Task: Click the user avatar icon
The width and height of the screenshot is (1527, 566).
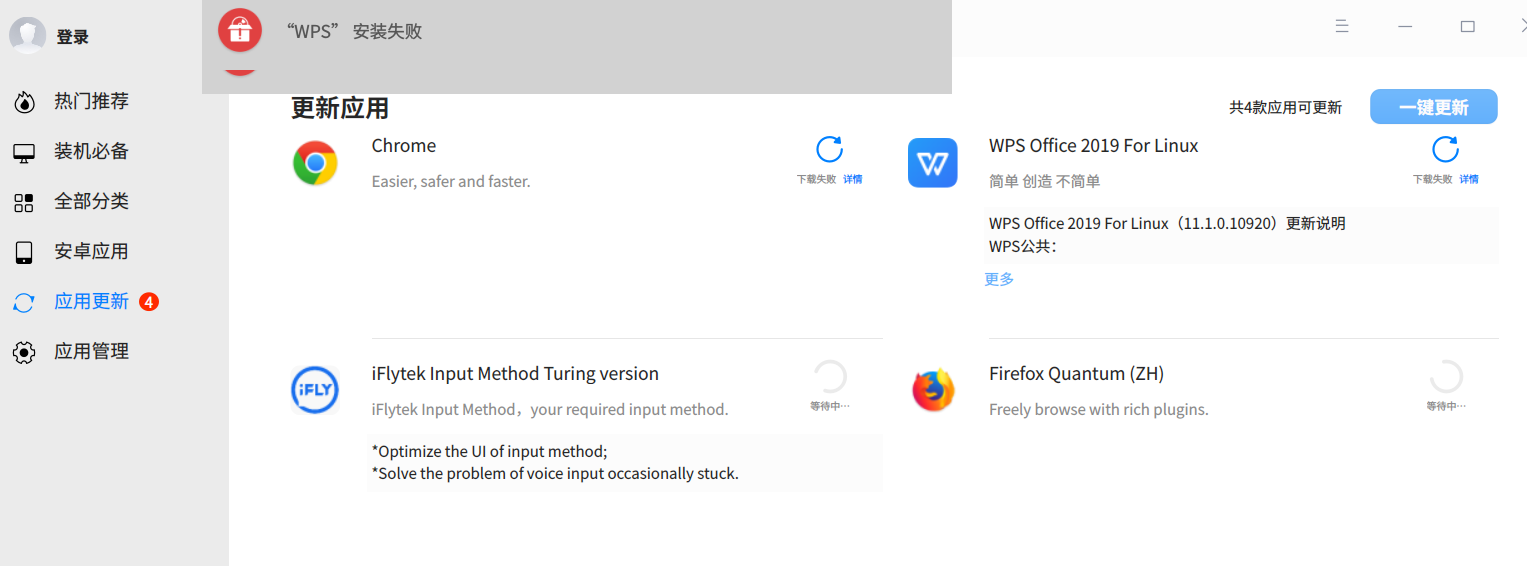Action: (x=27, y=36)
